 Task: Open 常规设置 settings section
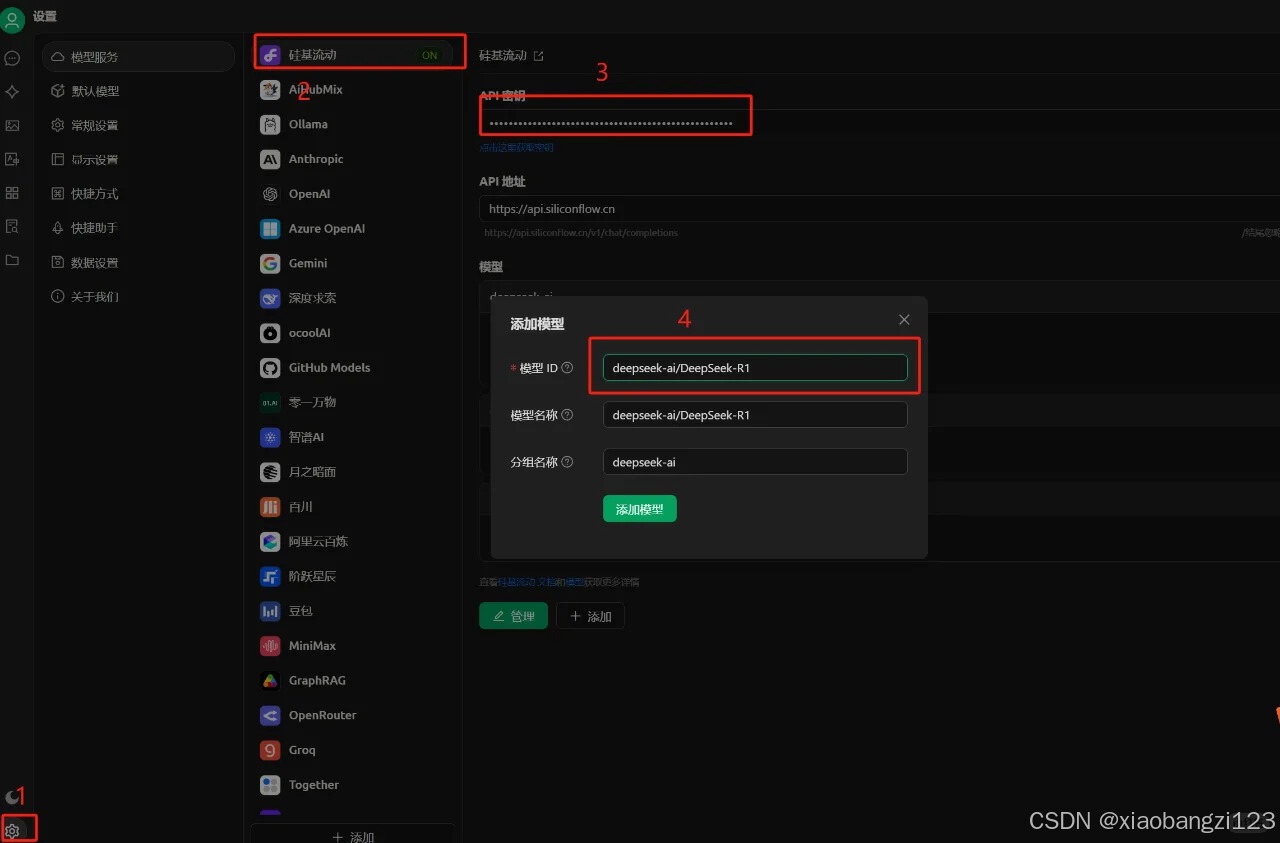(x=138, y=125)
